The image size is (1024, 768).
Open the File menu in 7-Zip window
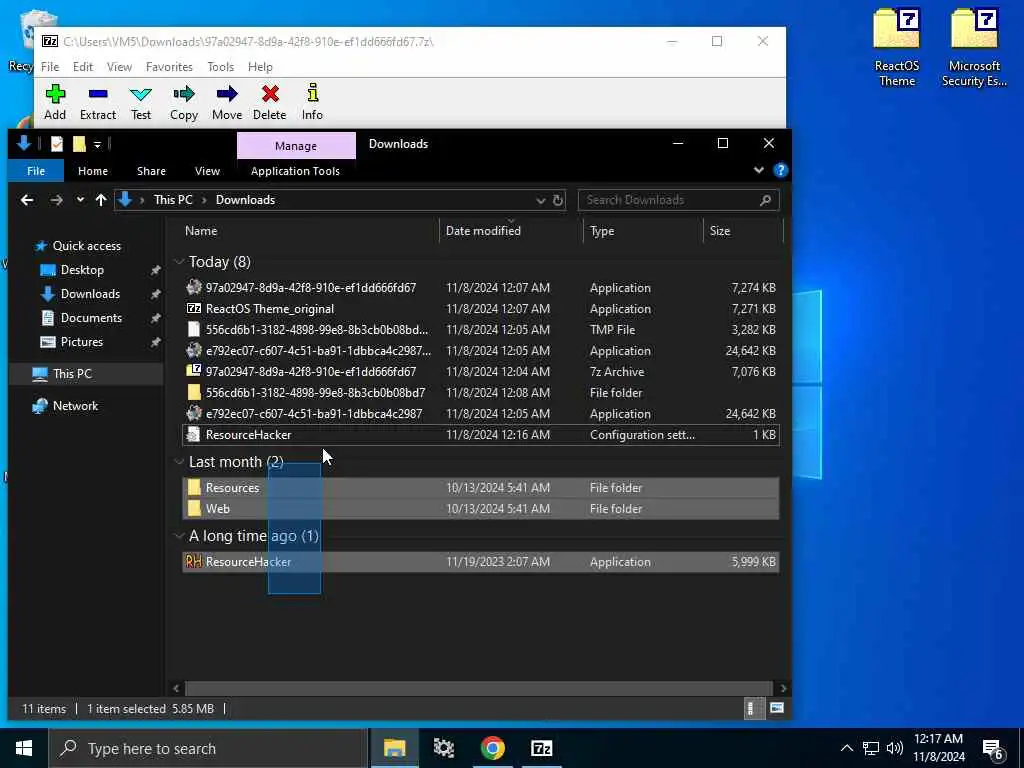pyautogui.click(x=50, y=67)
